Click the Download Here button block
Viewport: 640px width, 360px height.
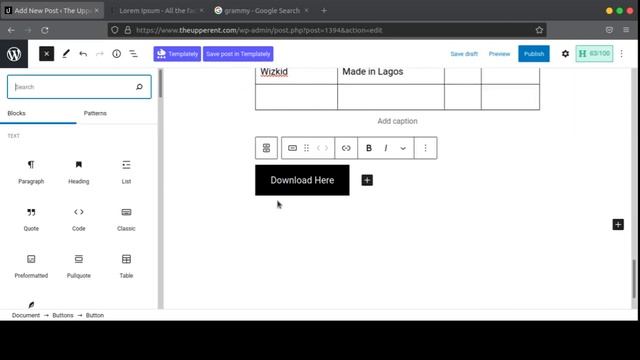pyautogui.click(x=302, y=180)
